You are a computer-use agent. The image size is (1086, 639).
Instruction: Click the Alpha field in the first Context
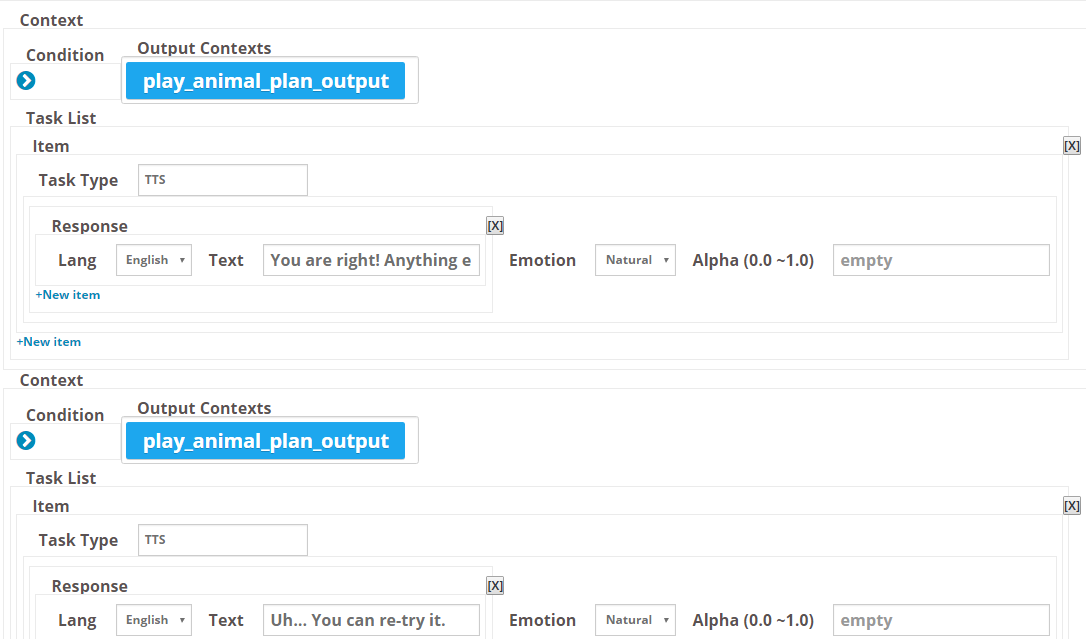pos(941,260)
